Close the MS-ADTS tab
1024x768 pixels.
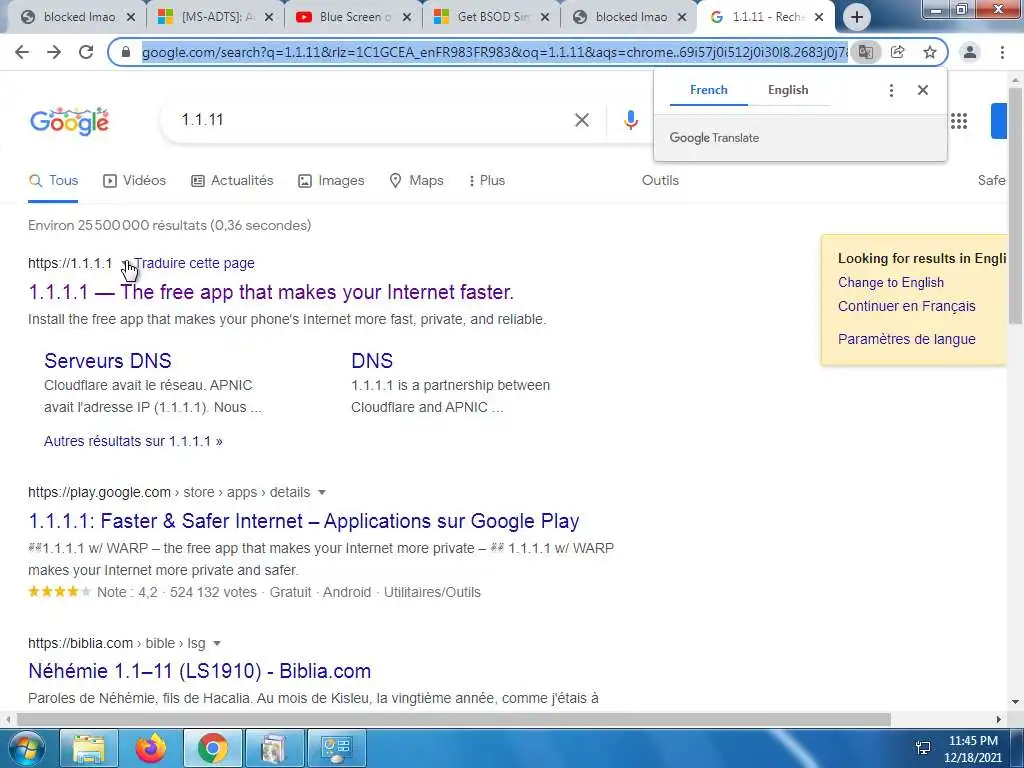click(269, 17)
